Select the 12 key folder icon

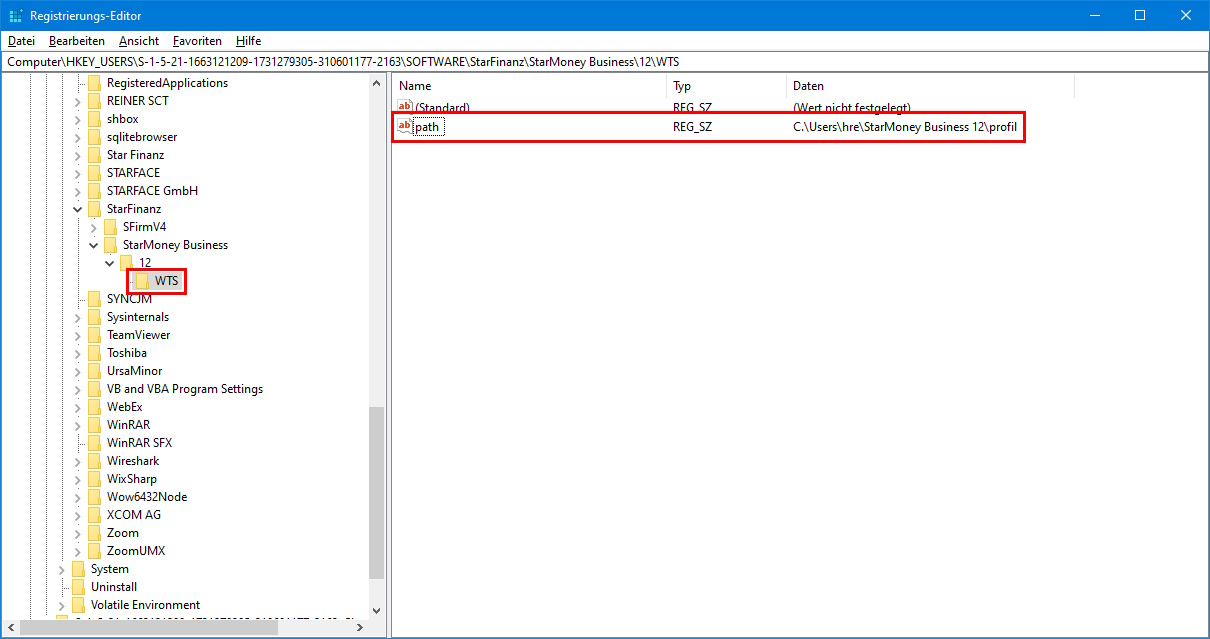coord(127,263)
